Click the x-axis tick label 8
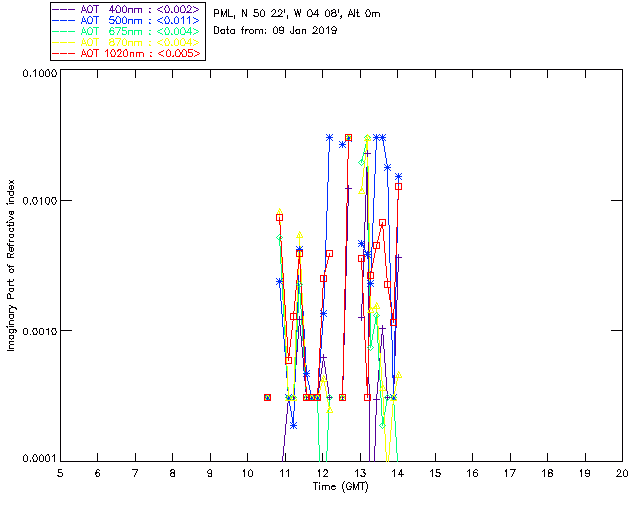This screenshot has width=640, height=512. (x=173, y=473)
